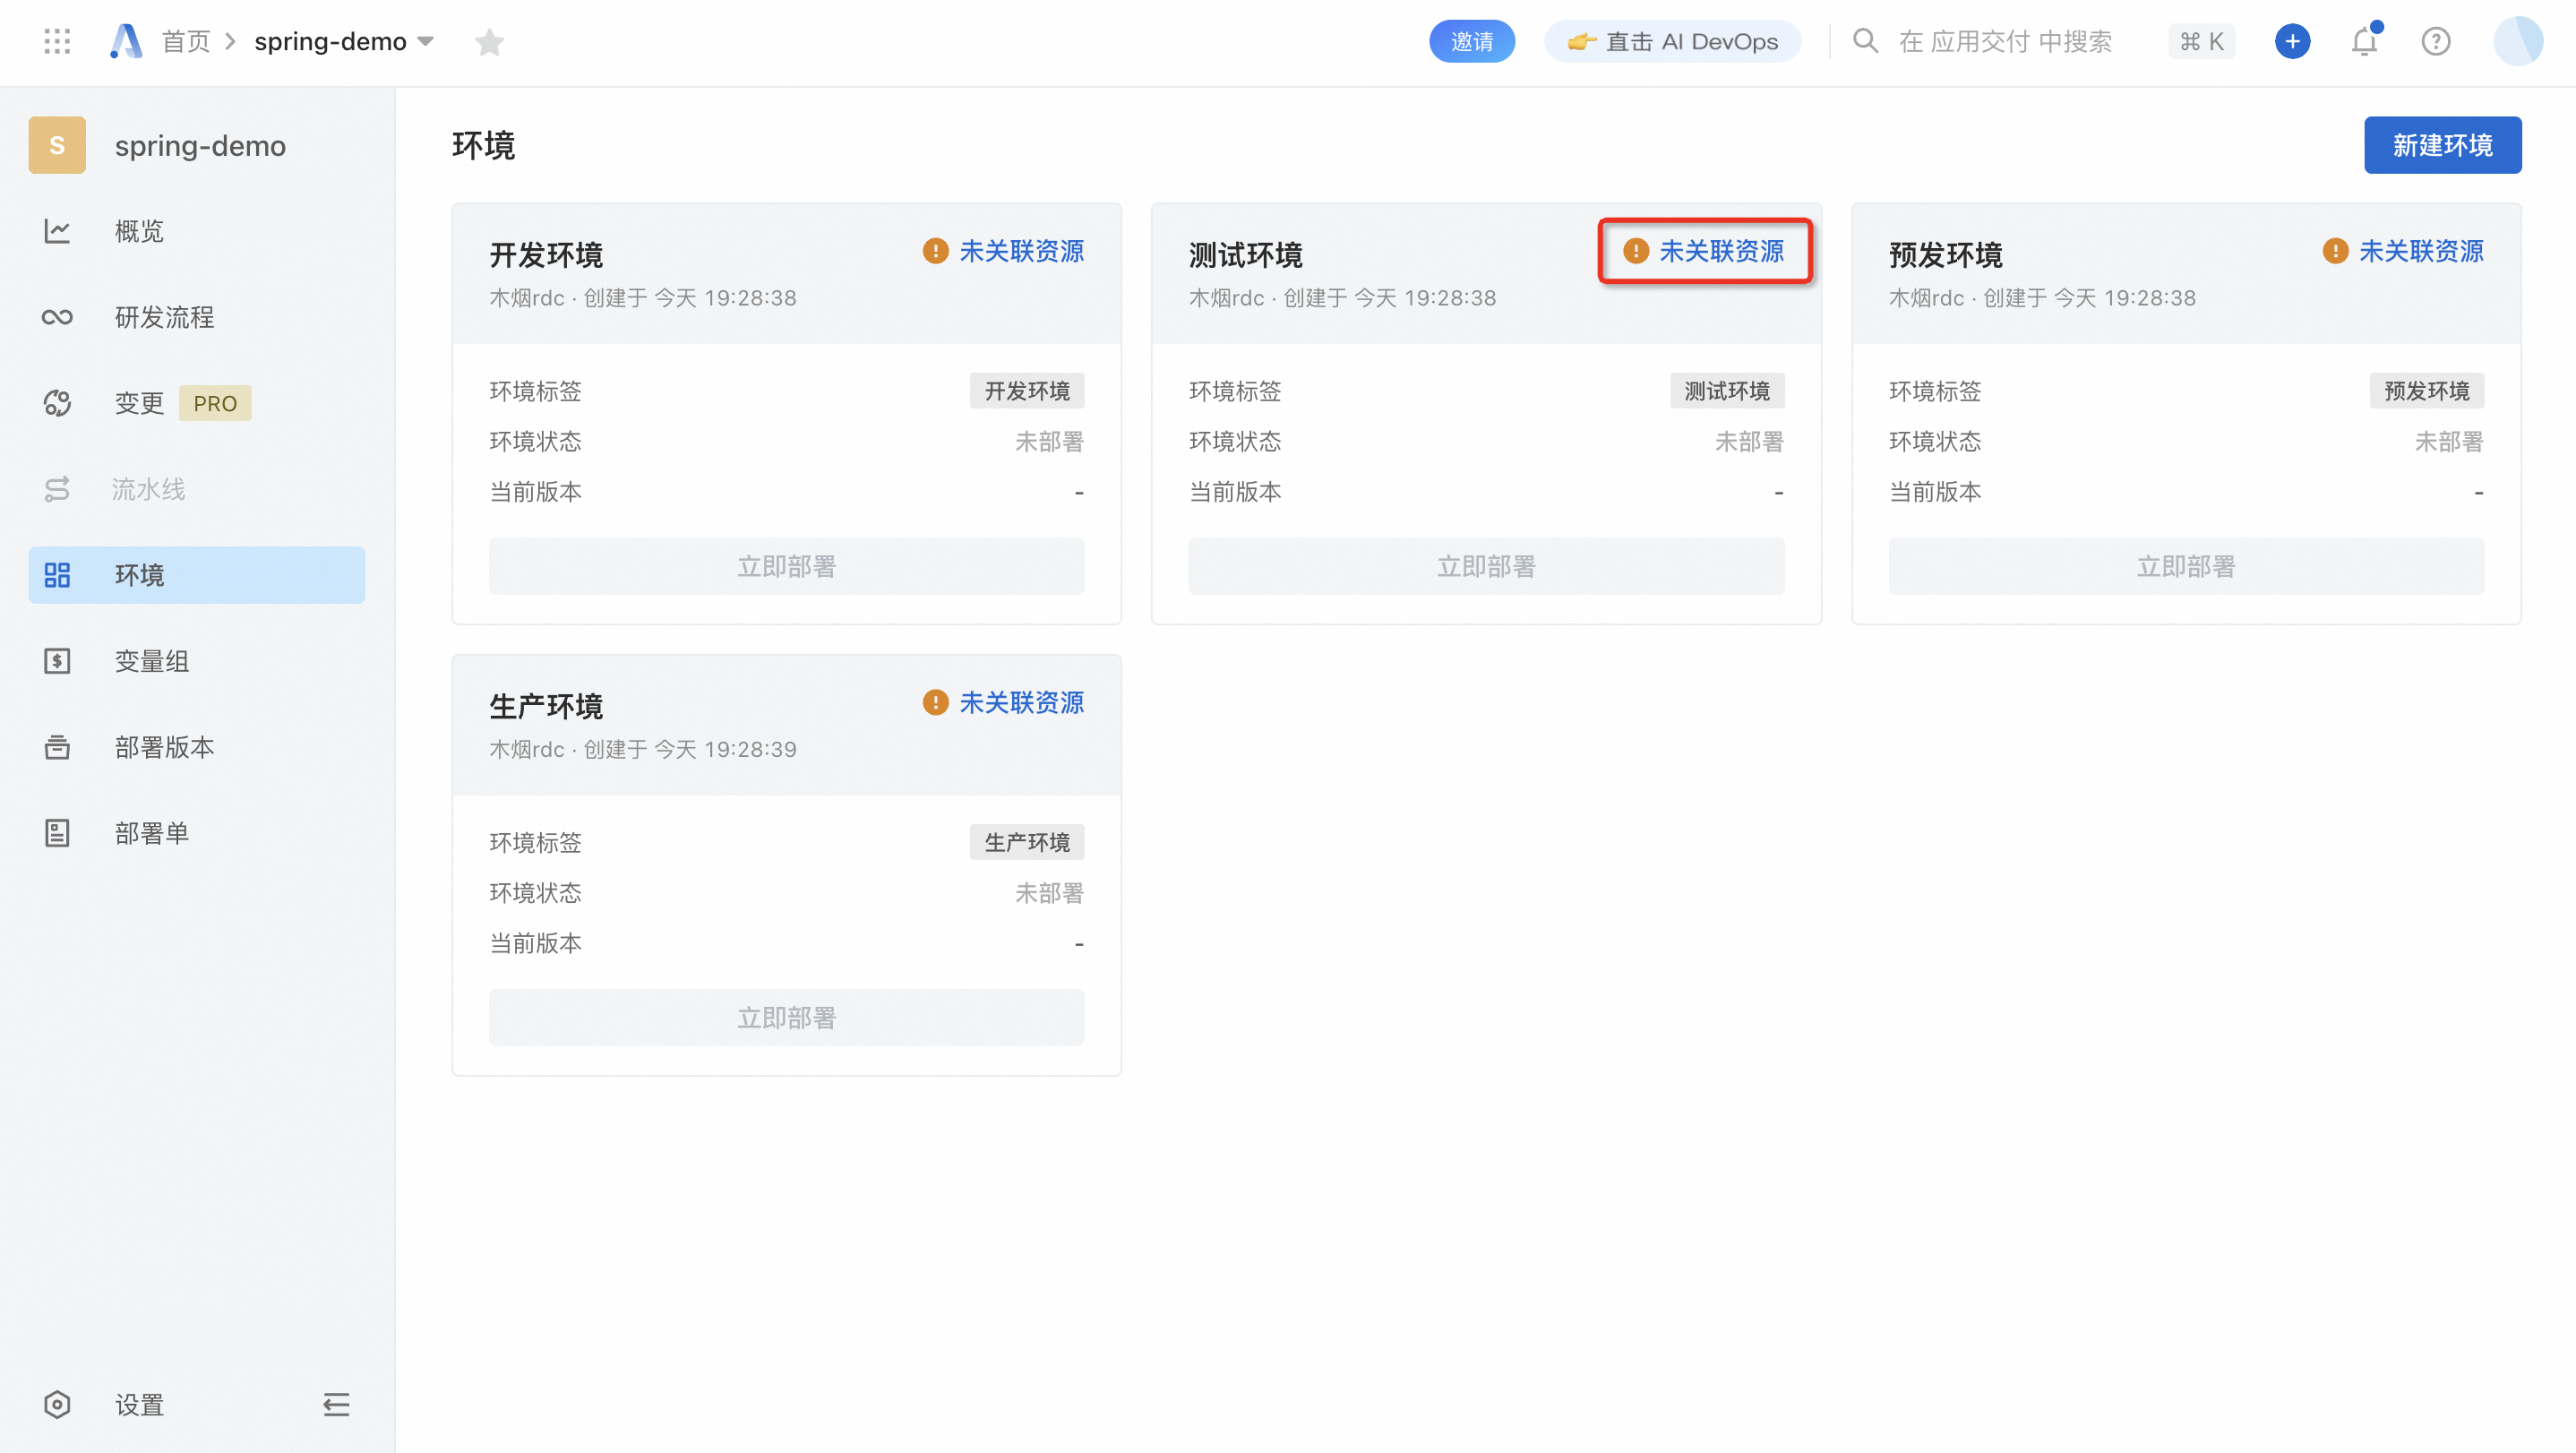
Task: Click the warning icon on 预发环境 card
Action: (x=2335, y=251)
